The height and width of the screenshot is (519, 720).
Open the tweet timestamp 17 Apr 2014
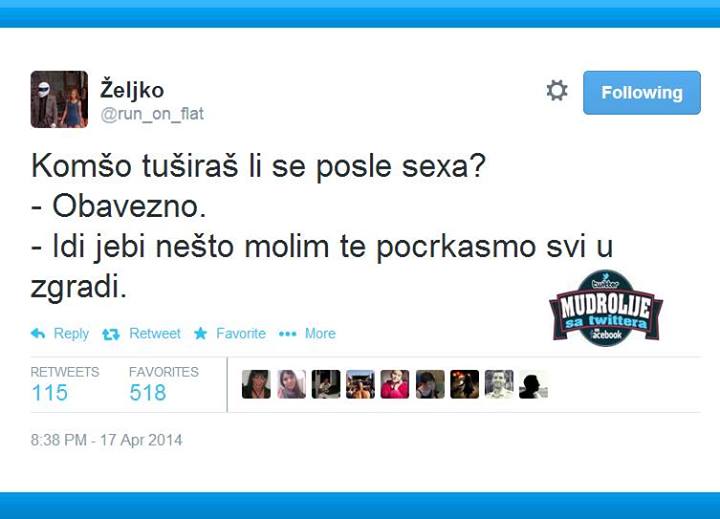click(x=107, y=440)
